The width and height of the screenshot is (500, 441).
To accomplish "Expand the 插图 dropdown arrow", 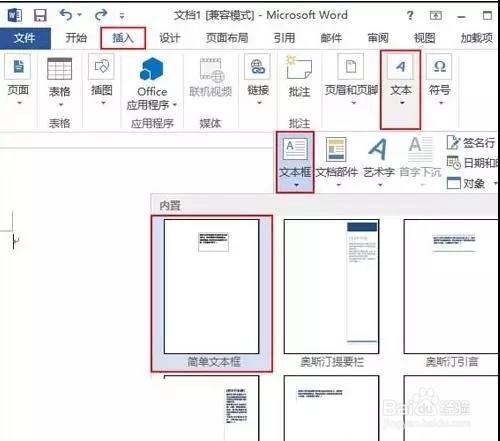I will 103,103.
